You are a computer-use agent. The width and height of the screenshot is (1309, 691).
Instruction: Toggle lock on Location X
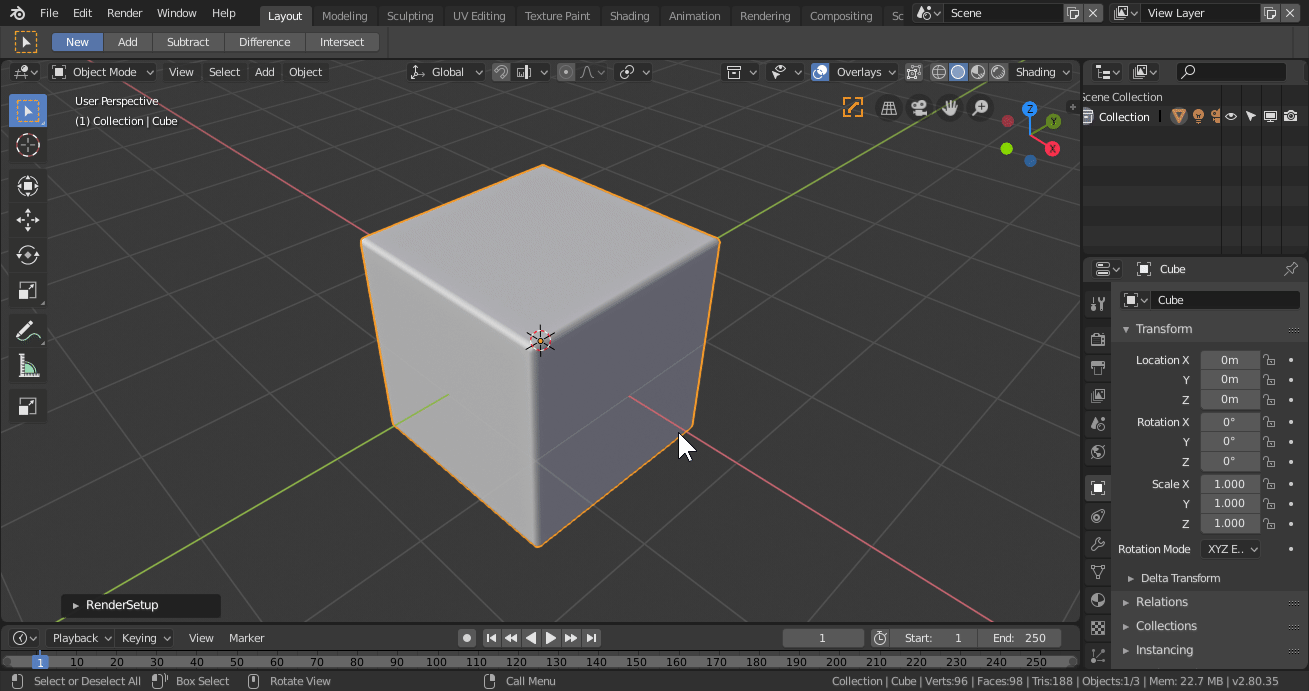point(1268,360)
